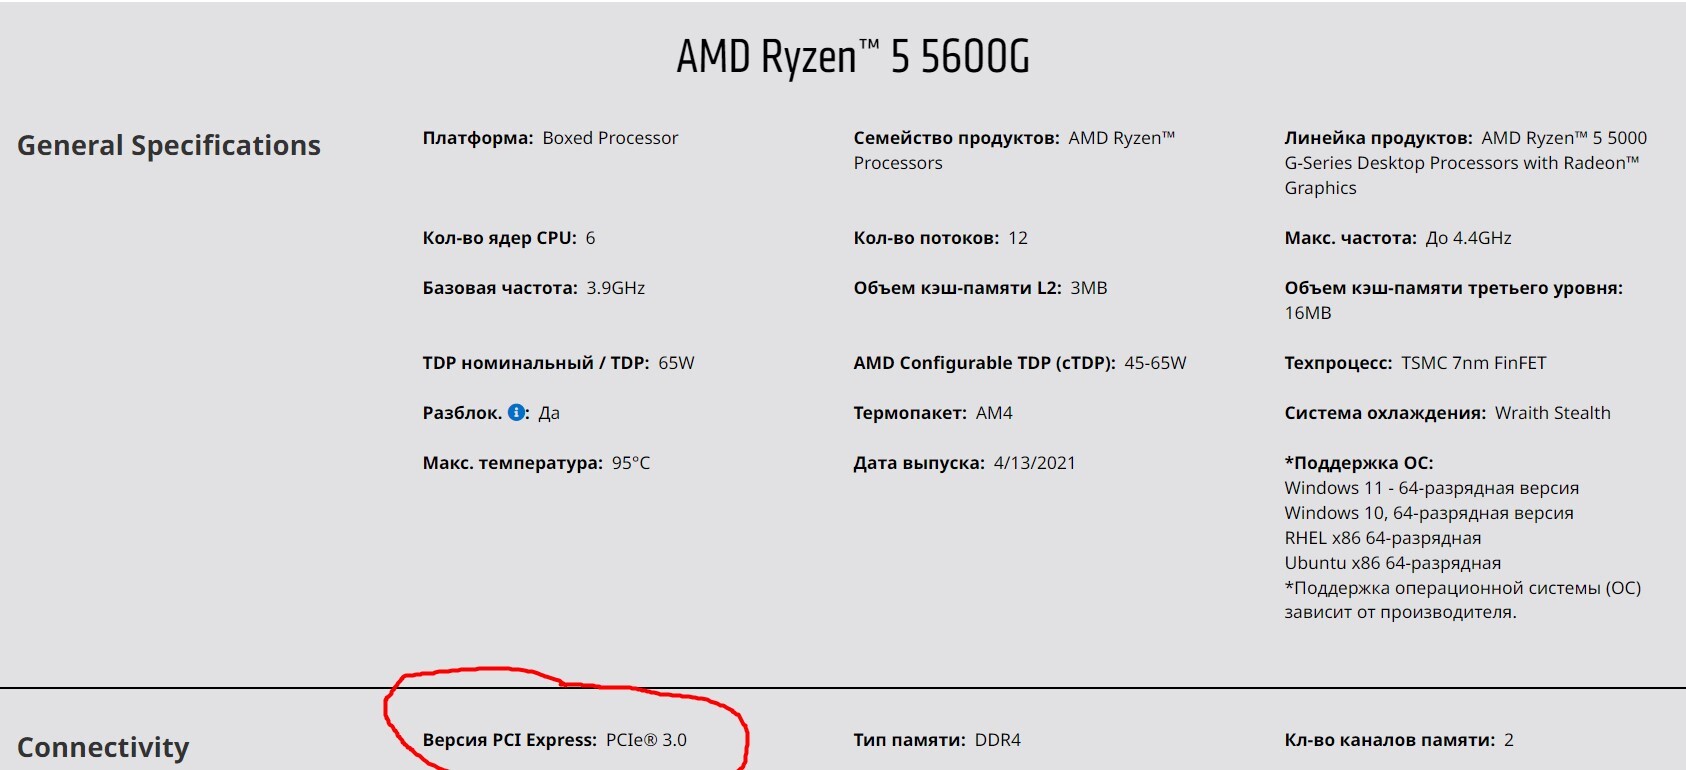The image size is (1686, 770).
Task: Click the info icon beside Разблок.
Action: coord(516,413)
